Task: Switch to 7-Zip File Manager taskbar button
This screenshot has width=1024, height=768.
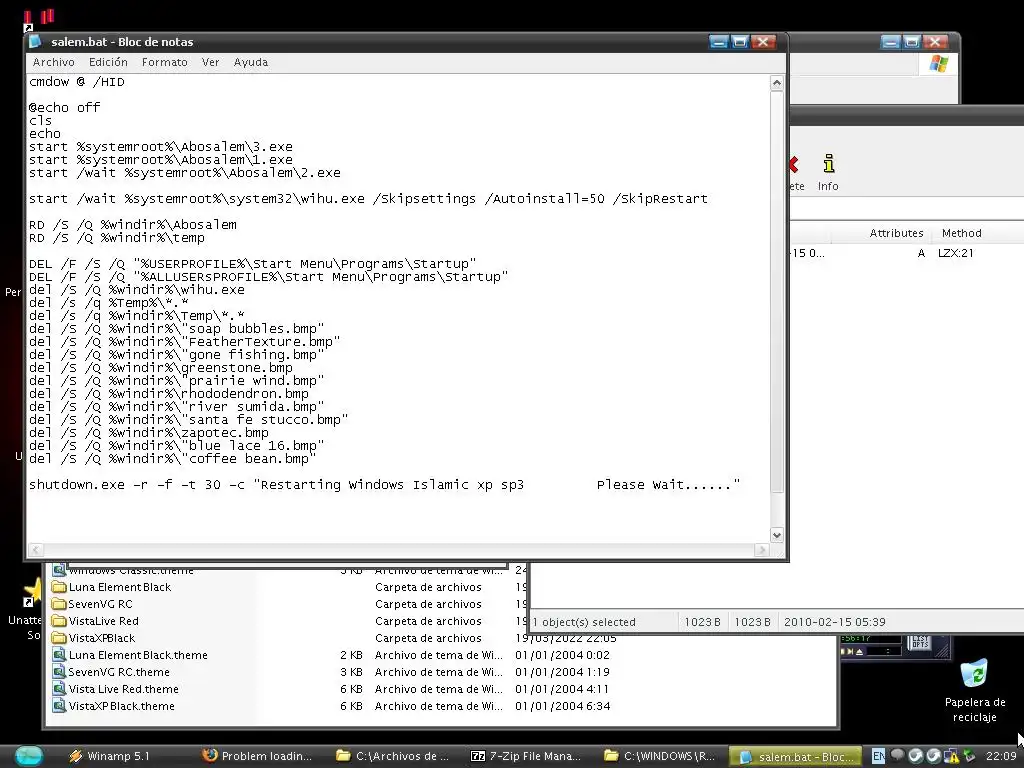Action: pos(526,756)
